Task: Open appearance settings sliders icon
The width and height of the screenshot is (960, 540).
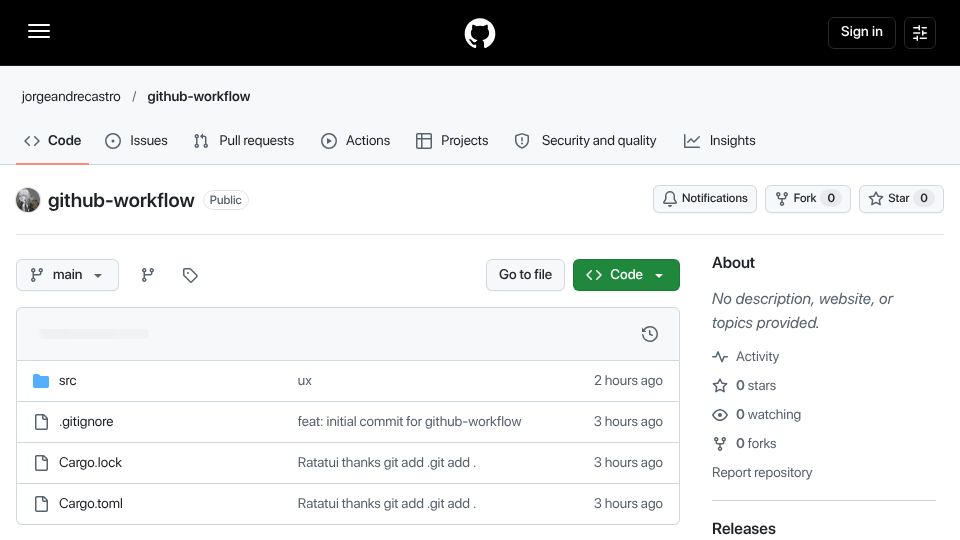Action: (x=920, y=32)
